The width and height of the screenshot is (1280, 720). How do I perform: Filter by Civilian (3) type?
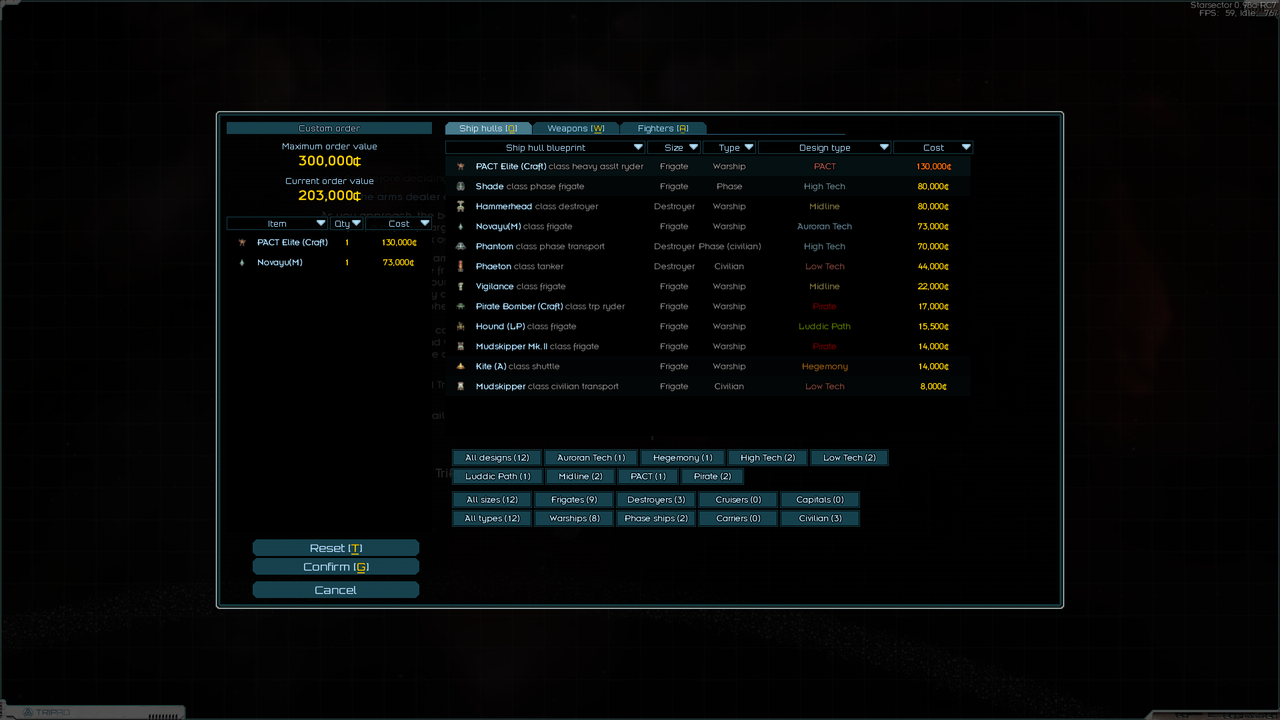[x=820, y=518]
